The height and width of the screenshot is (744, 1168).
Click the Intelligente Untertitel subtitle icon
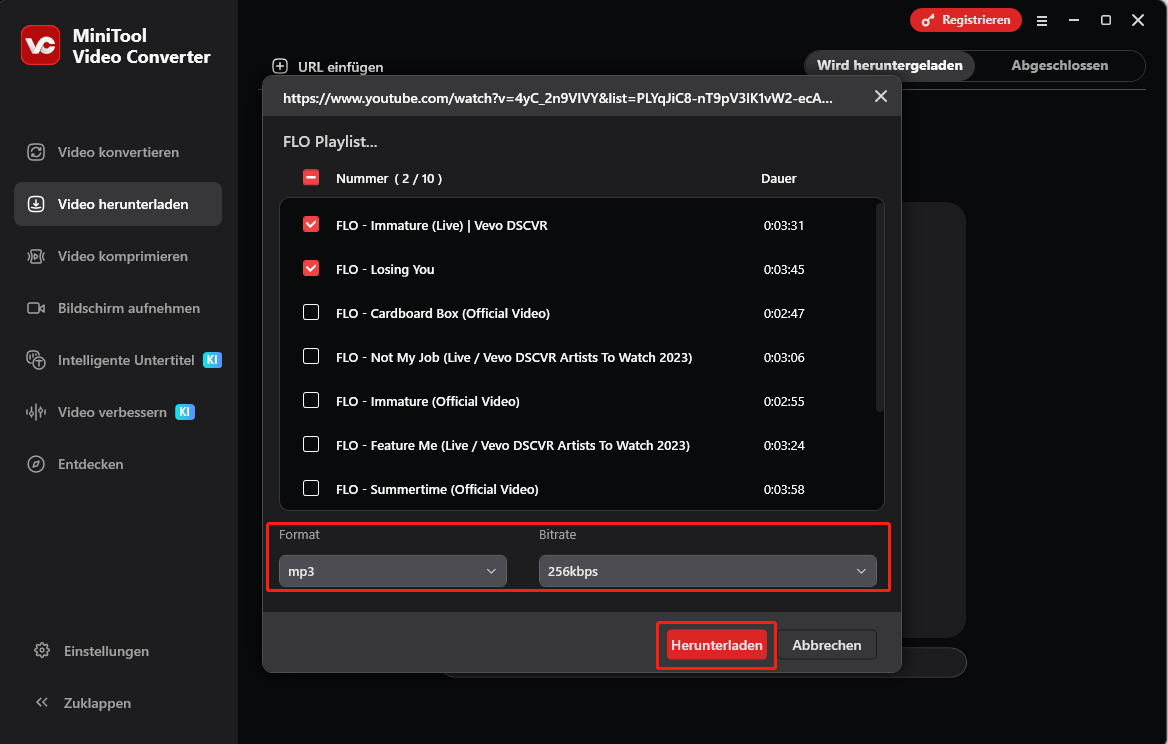[x=36, y=360]
